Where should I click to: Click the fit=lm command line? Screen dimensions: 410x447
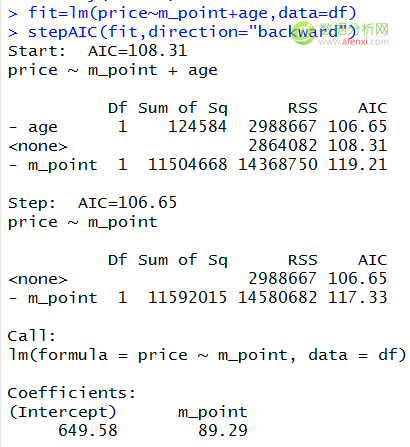click(182, 13)
